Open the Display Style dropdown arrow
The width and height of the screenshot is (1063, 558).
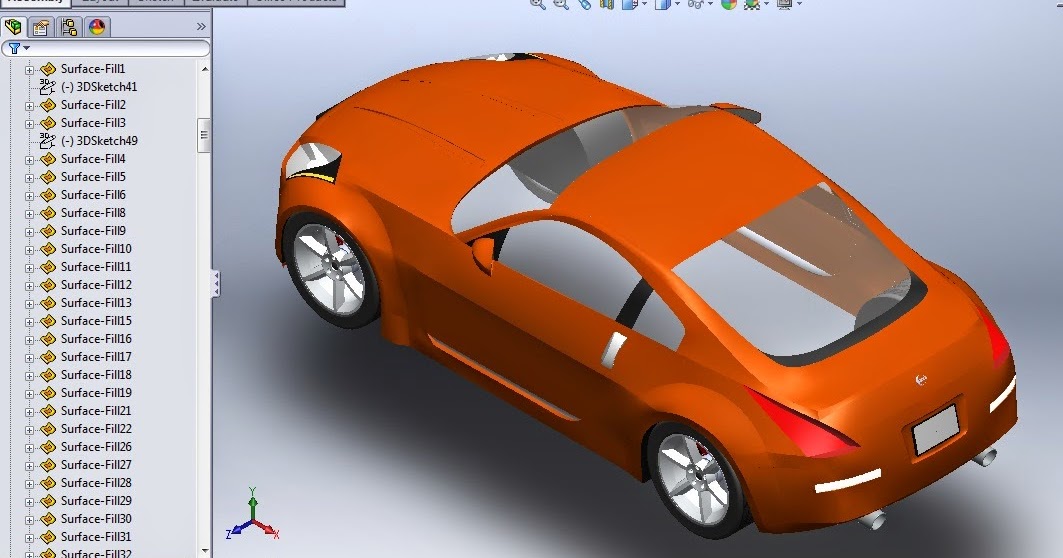click(x=677, y=4)
